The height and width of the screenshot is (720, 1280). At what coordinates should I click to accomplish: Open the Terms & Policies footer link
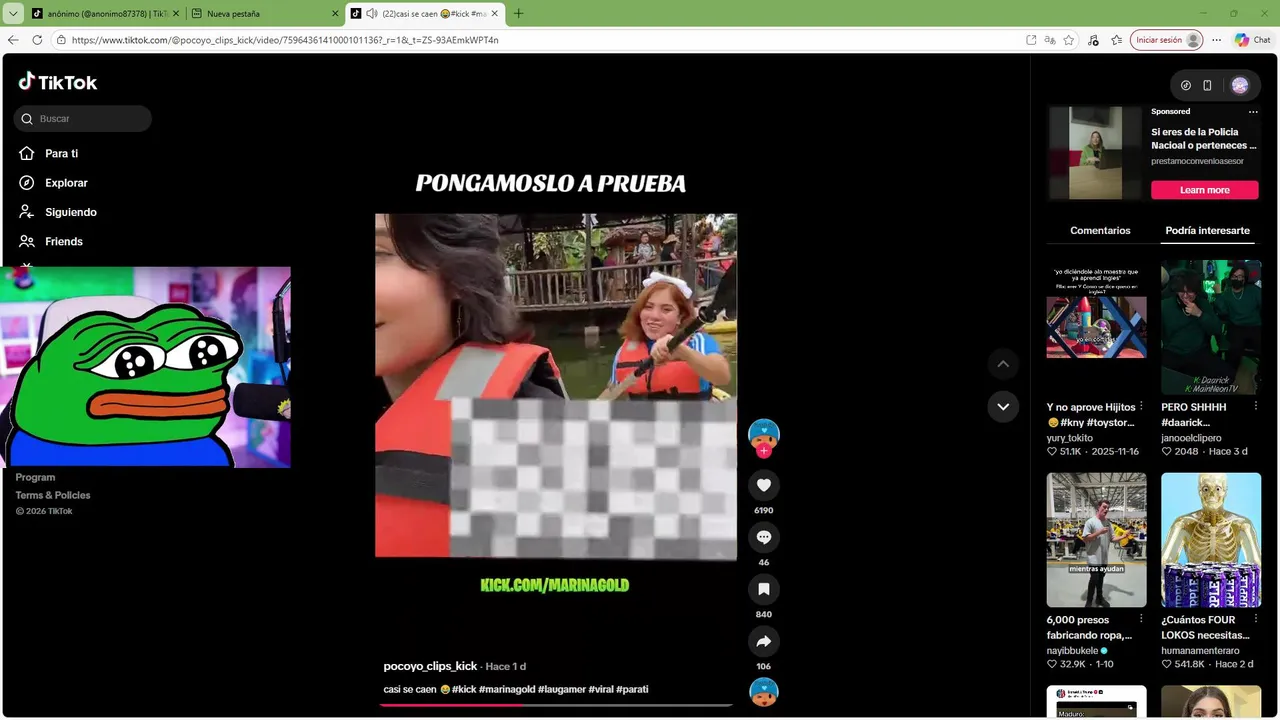[x=53, y=495]
